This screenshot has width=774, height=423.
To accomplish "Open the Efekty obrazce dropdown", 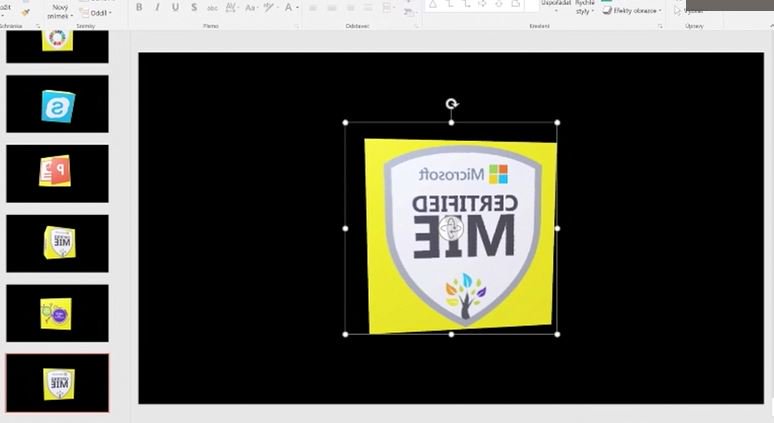I will pyautogui.click(x=633, y=10).
